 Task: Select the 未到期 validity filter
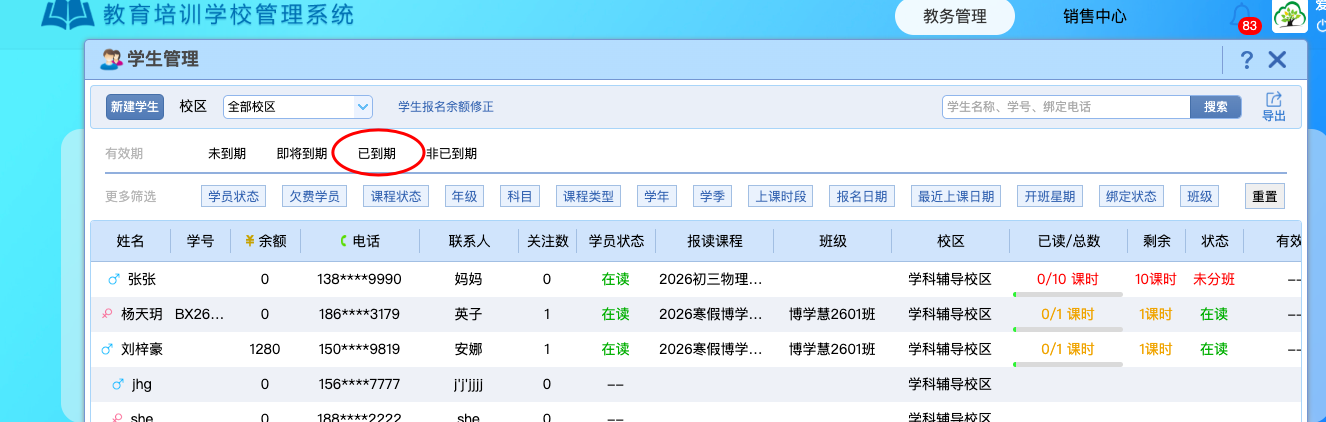[227, 154]
